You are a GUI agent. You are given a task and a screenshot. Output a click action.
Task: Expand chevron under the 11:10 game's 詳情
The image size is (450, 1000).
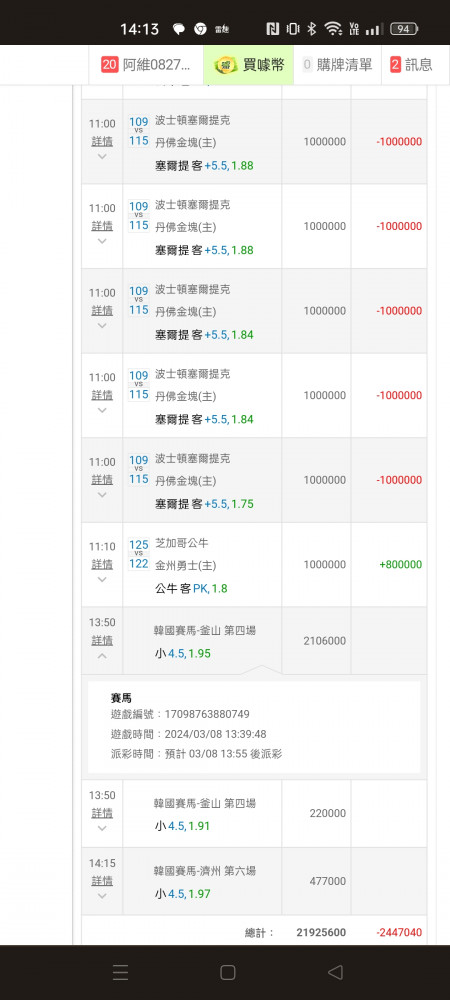(x=102, y=579)
